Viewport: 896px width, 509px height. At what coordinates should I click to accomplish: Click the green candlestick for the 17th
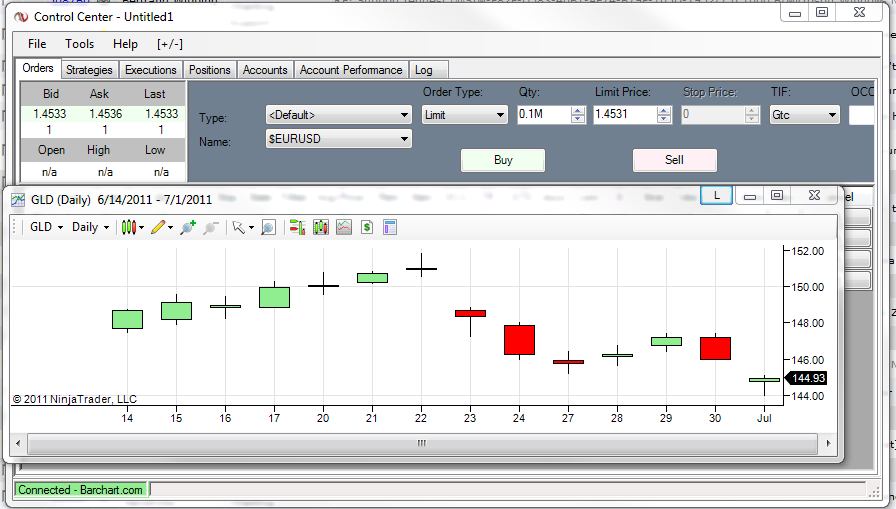pyautogui.click(x=274, y=297)
